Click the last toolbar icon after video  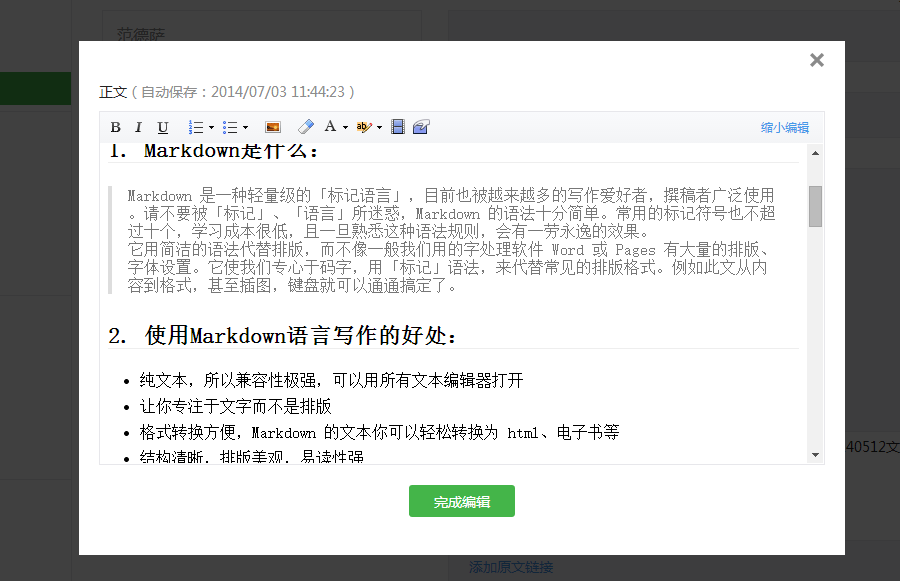421,127
